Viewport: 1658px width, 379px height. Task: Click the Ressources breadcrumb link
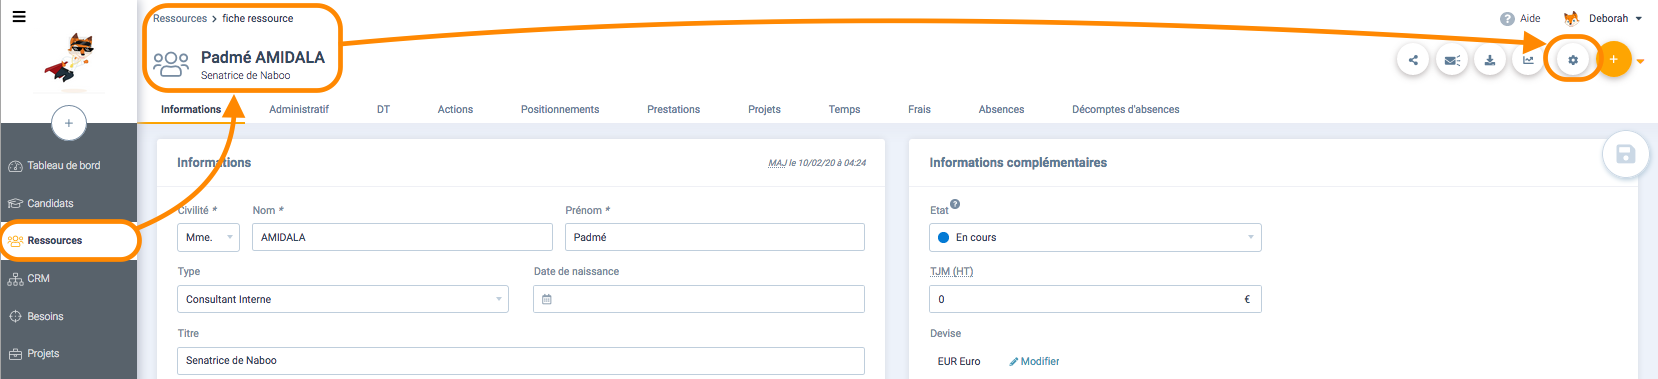180,18
